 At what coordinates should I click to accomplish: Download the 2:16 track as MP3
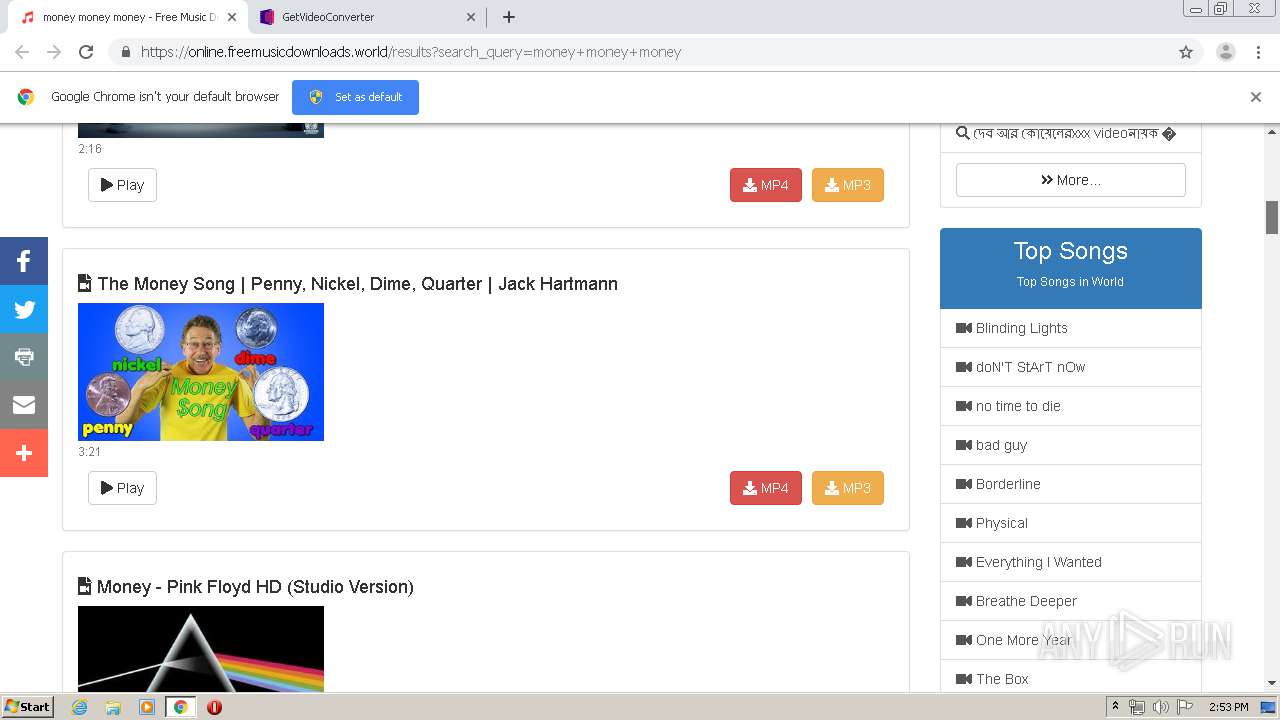click(x=848, y=185)
